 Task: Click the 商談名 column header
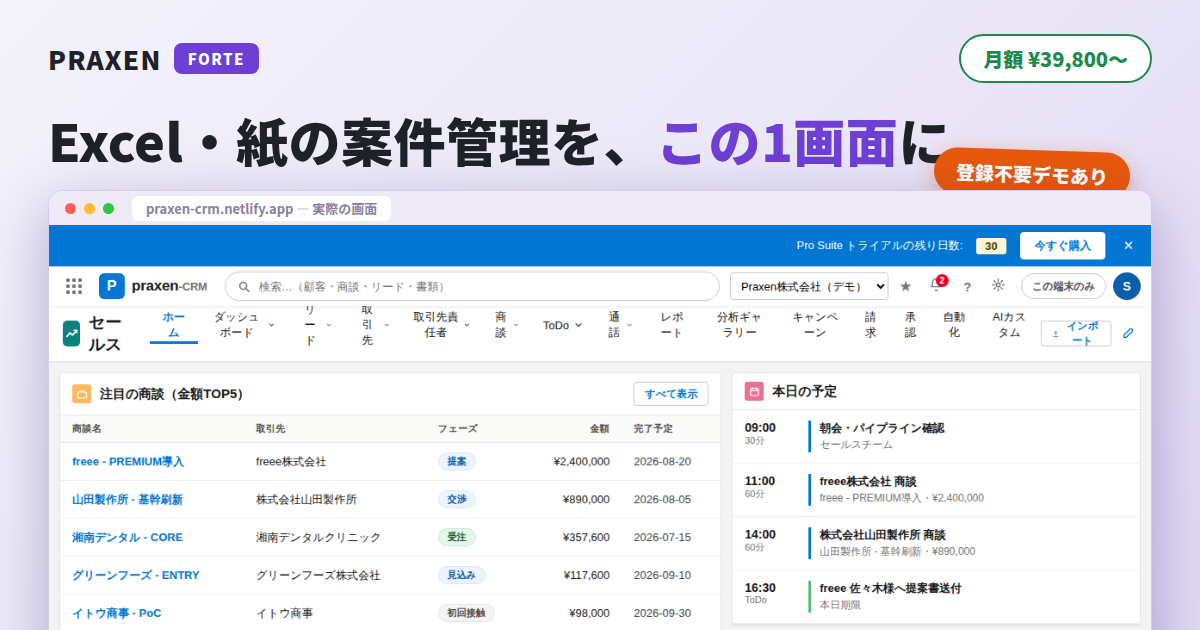[87, 428]
